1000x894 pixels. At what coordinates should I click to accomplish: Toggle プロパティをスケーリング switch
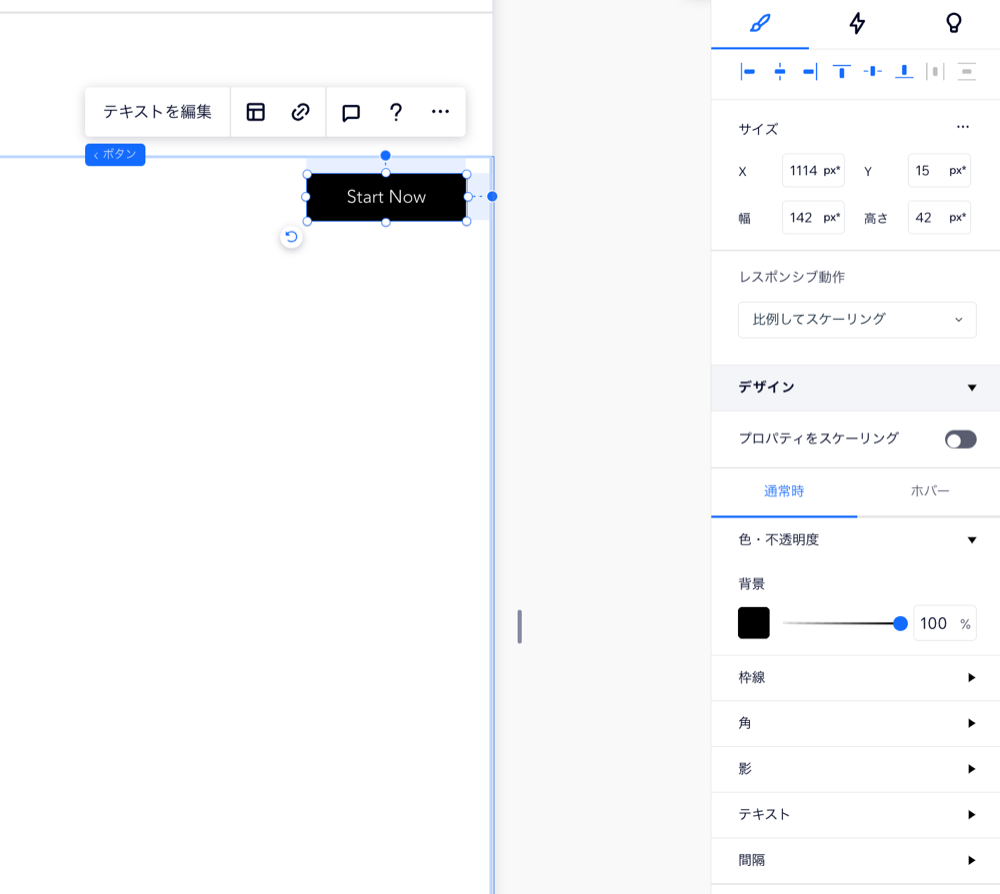point(960,439)
